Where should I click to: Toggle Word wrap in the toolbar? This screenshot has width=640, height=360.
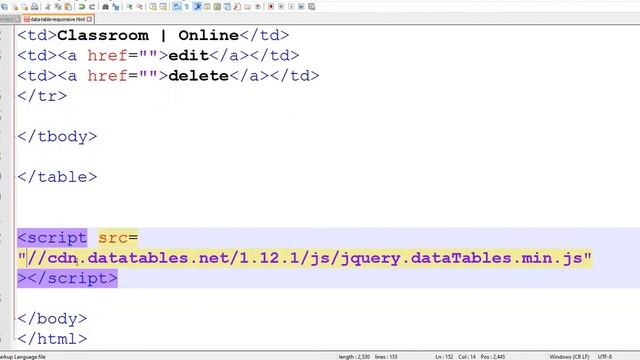176,7
